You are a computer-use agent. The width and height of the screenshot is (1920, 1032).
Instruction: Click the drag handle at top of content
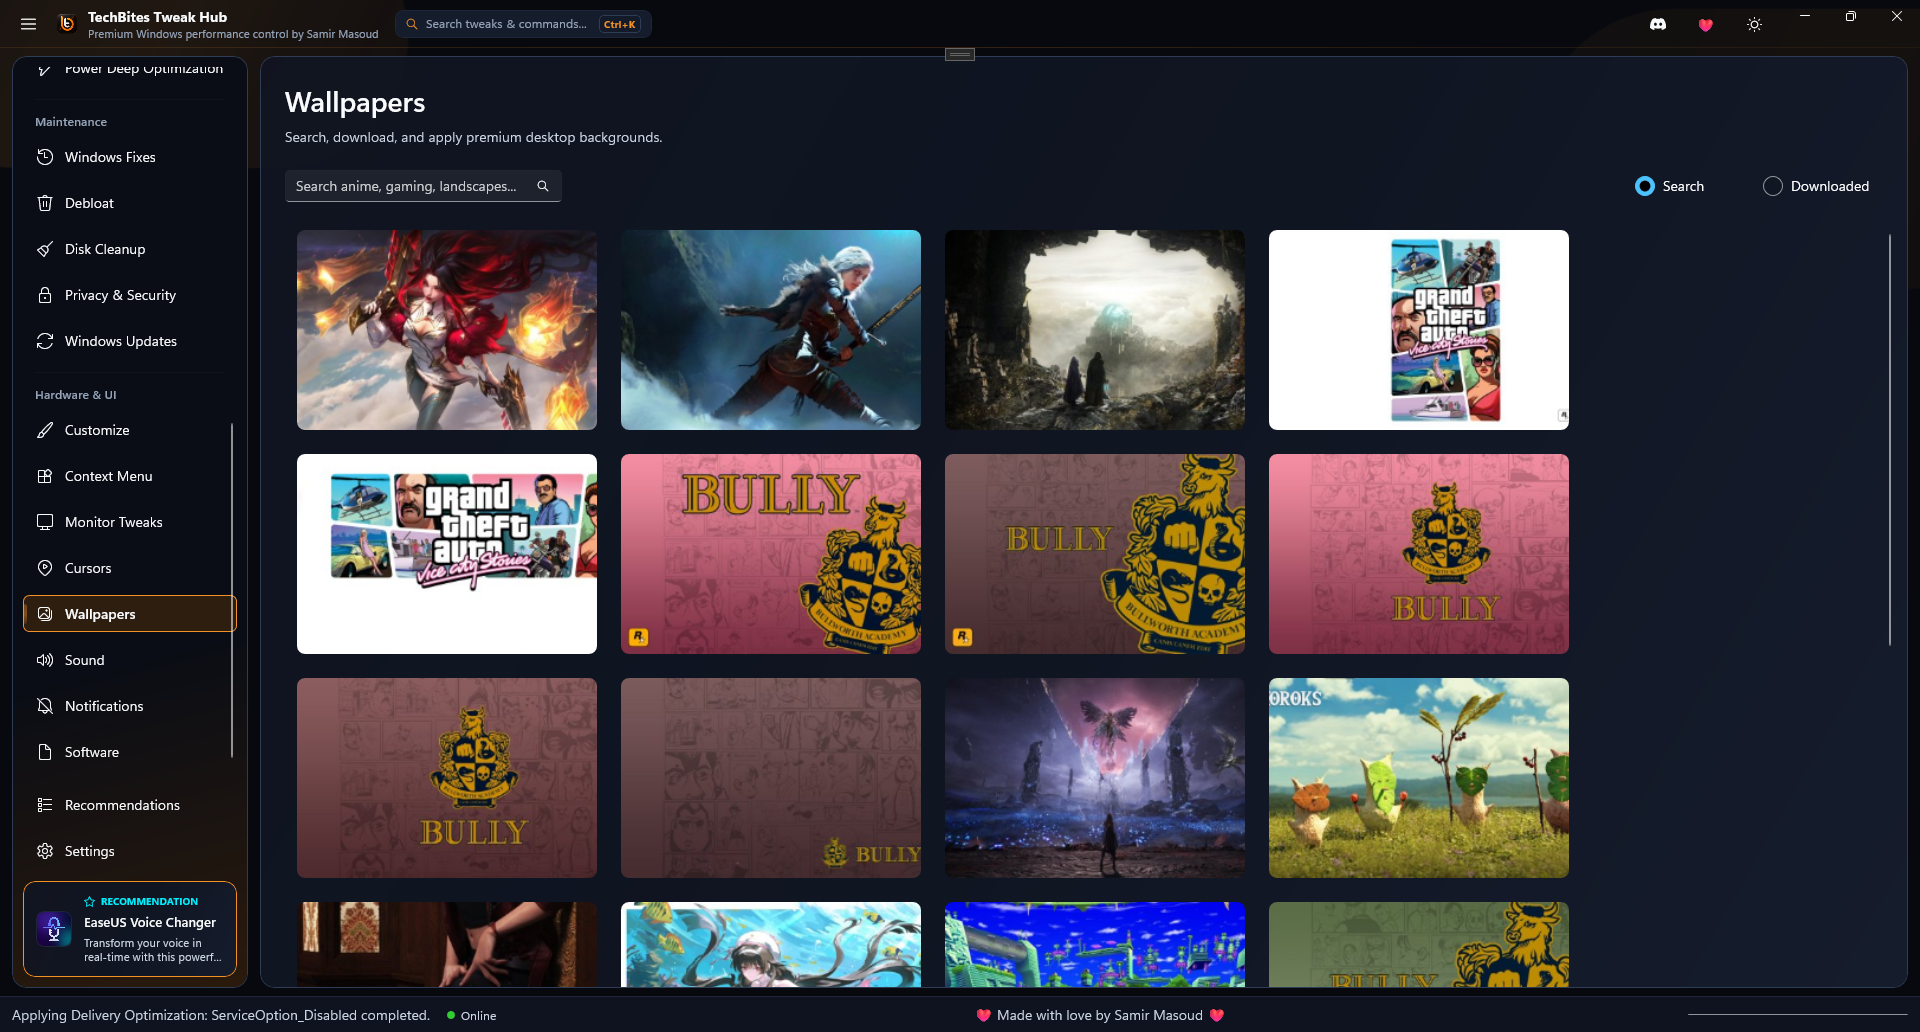[x=960, y=54]
